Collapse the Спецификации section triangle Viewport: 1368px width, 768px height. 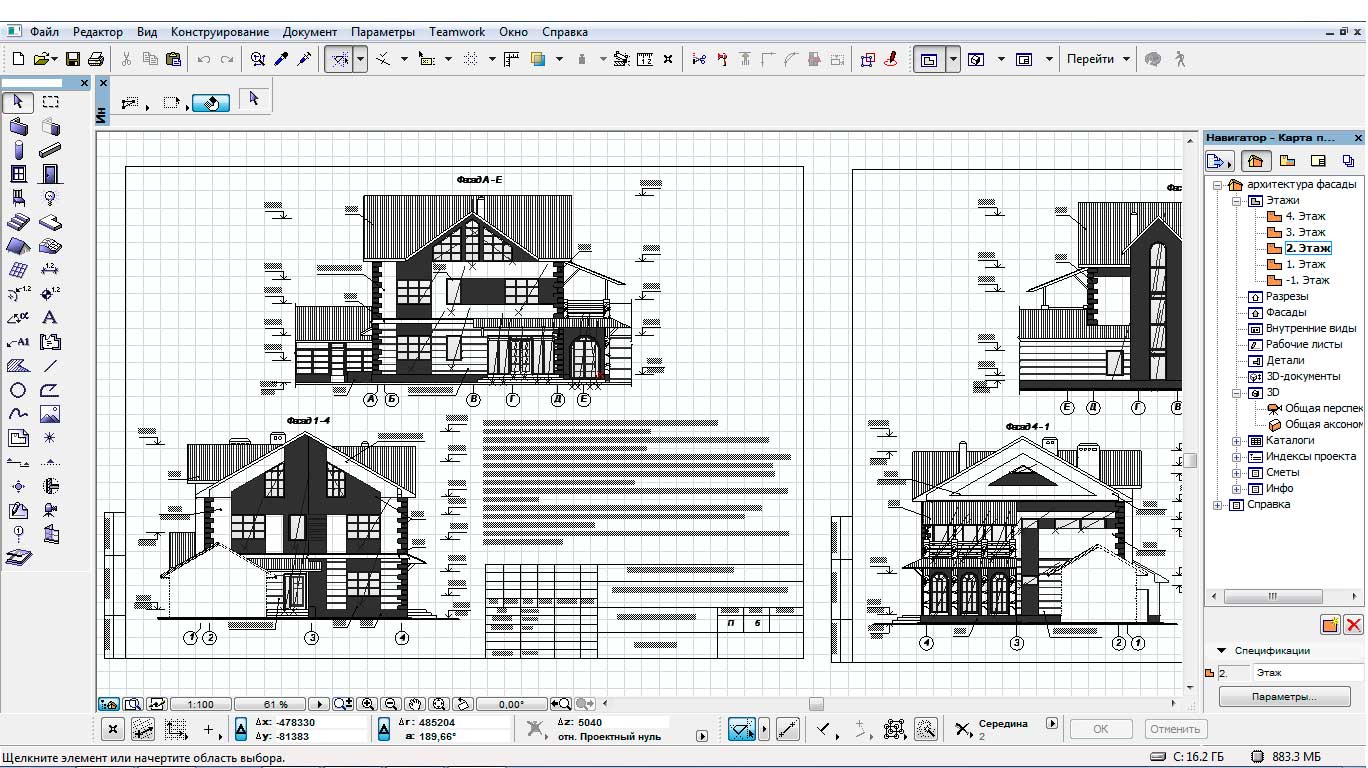click(1221, 650)
